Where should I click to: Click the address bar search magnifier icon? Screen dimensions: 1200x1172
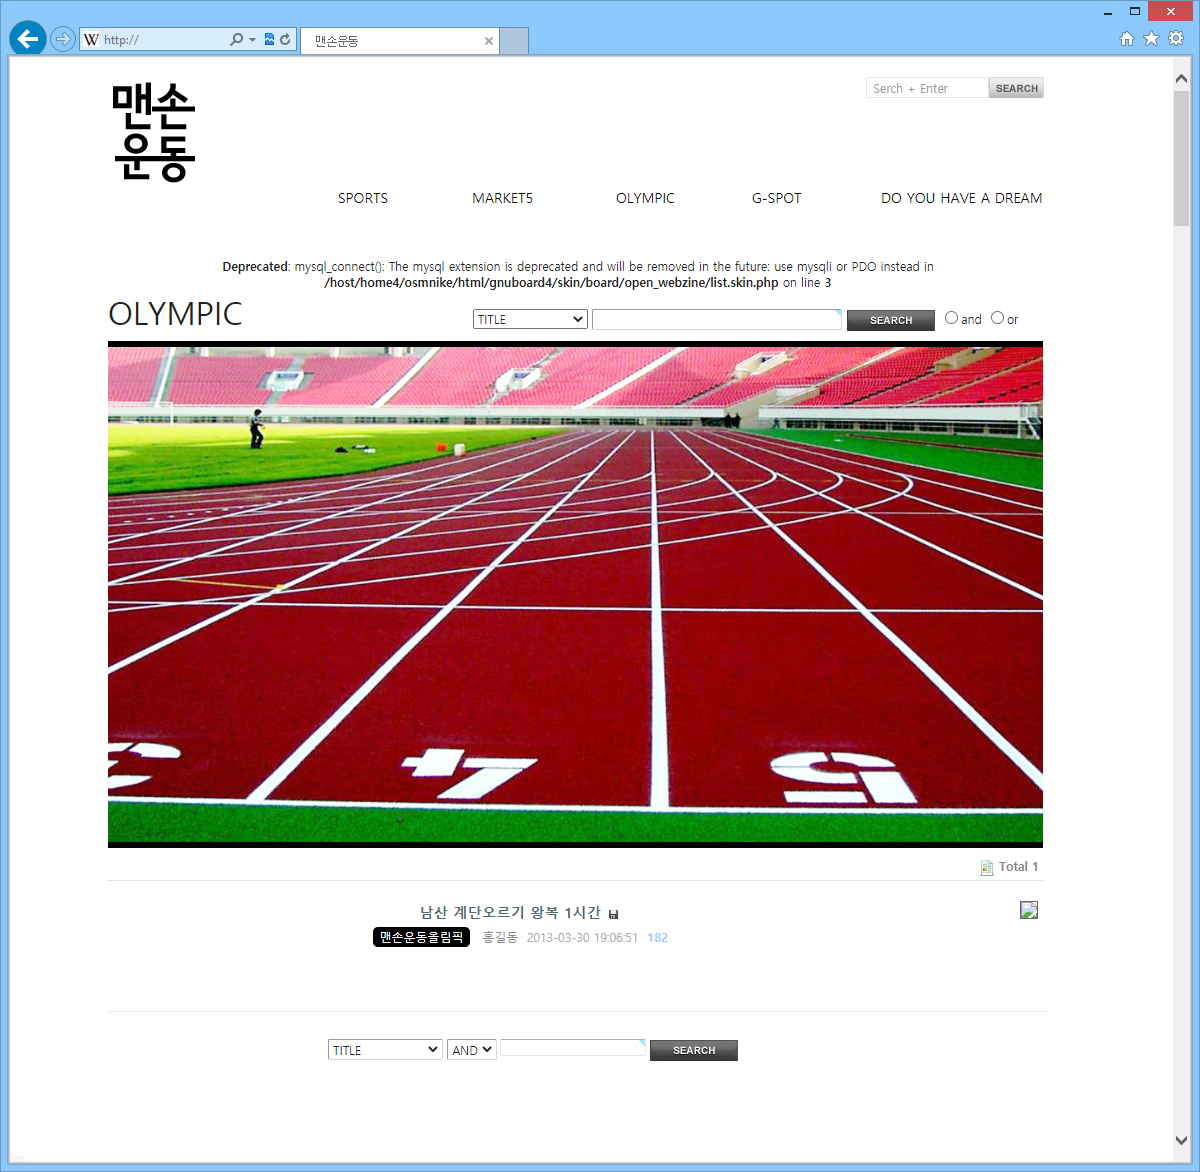237,40
